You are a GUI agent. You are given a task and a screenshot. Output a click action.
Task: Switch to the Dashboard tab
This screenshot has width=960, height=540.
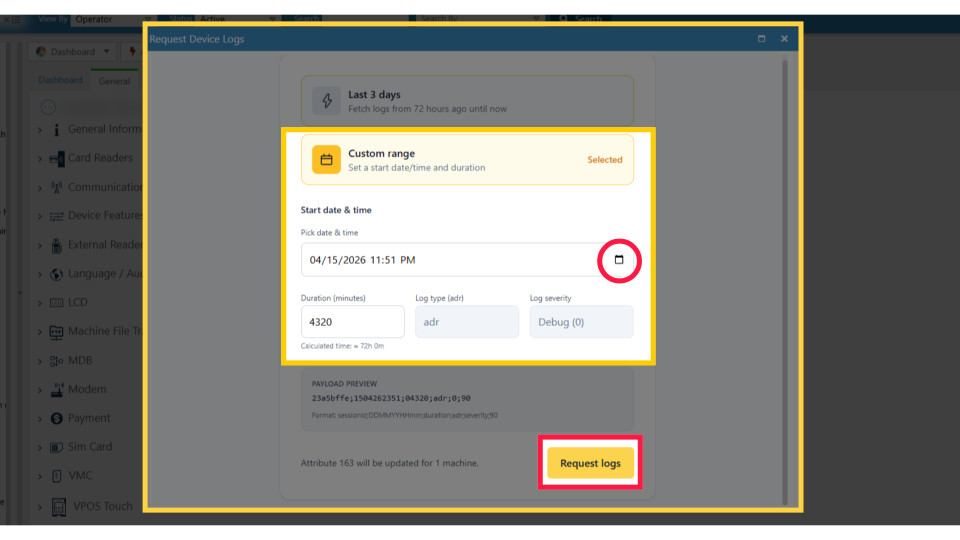click(60, 80)
